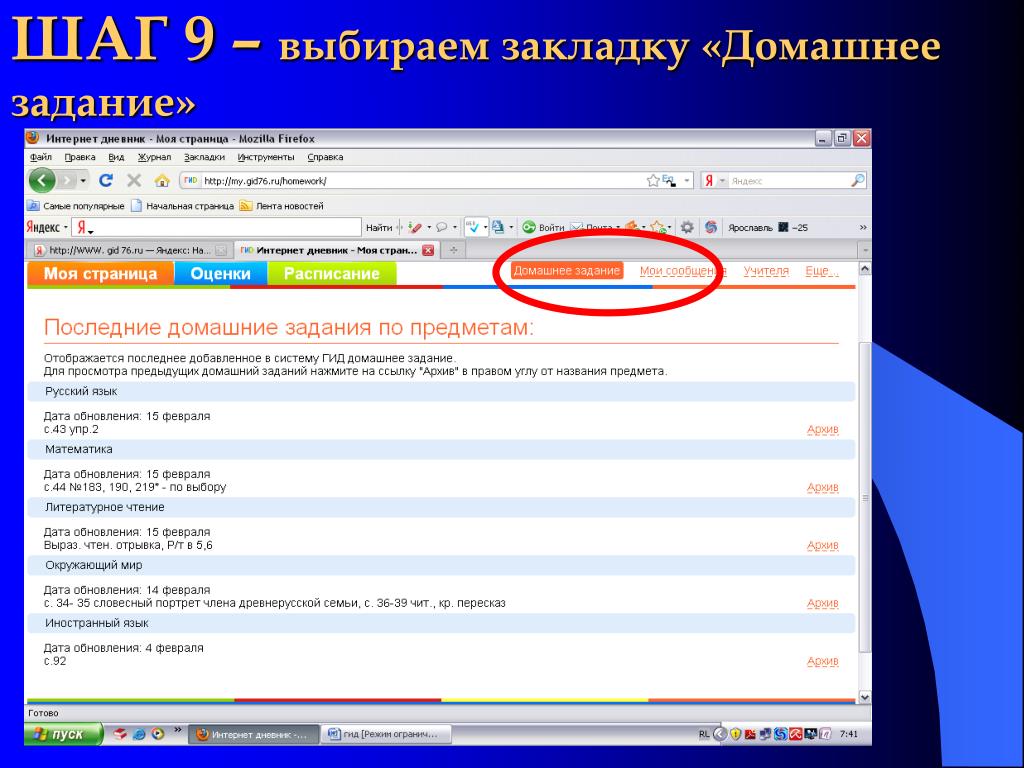Open the Лента новостей feed bookmark
Screen dimensions: 1024x768
[x=281, y=206]
